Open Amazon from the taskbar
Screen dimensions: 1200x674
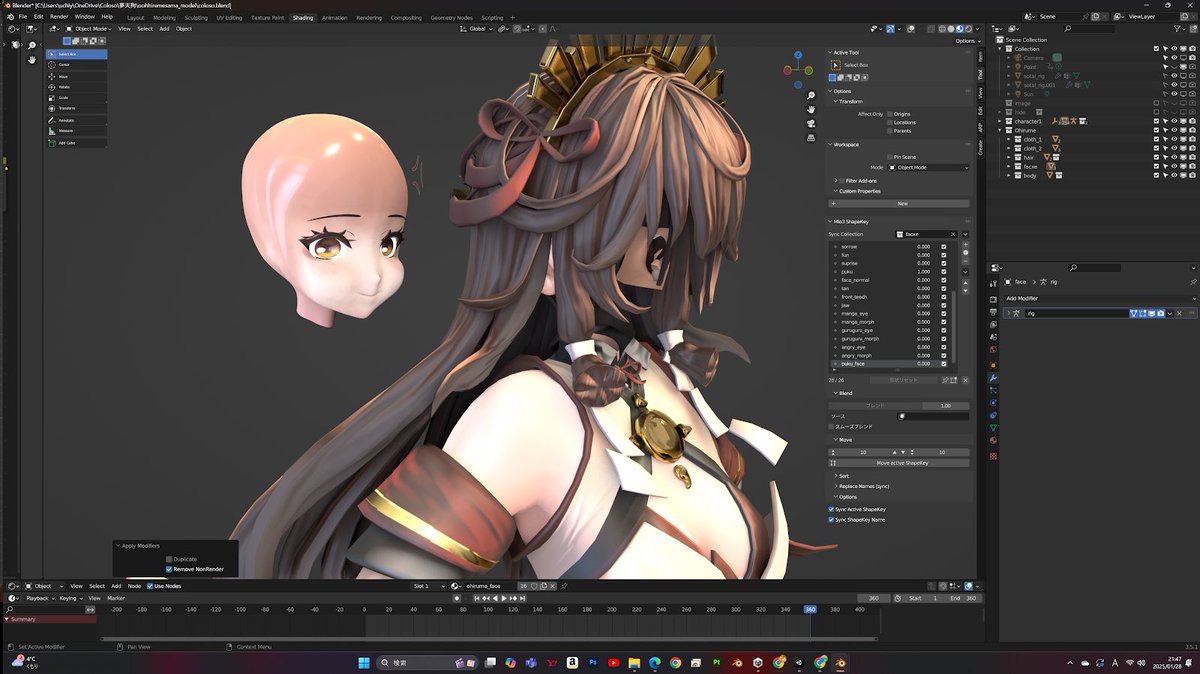click(x=572, y=662)
